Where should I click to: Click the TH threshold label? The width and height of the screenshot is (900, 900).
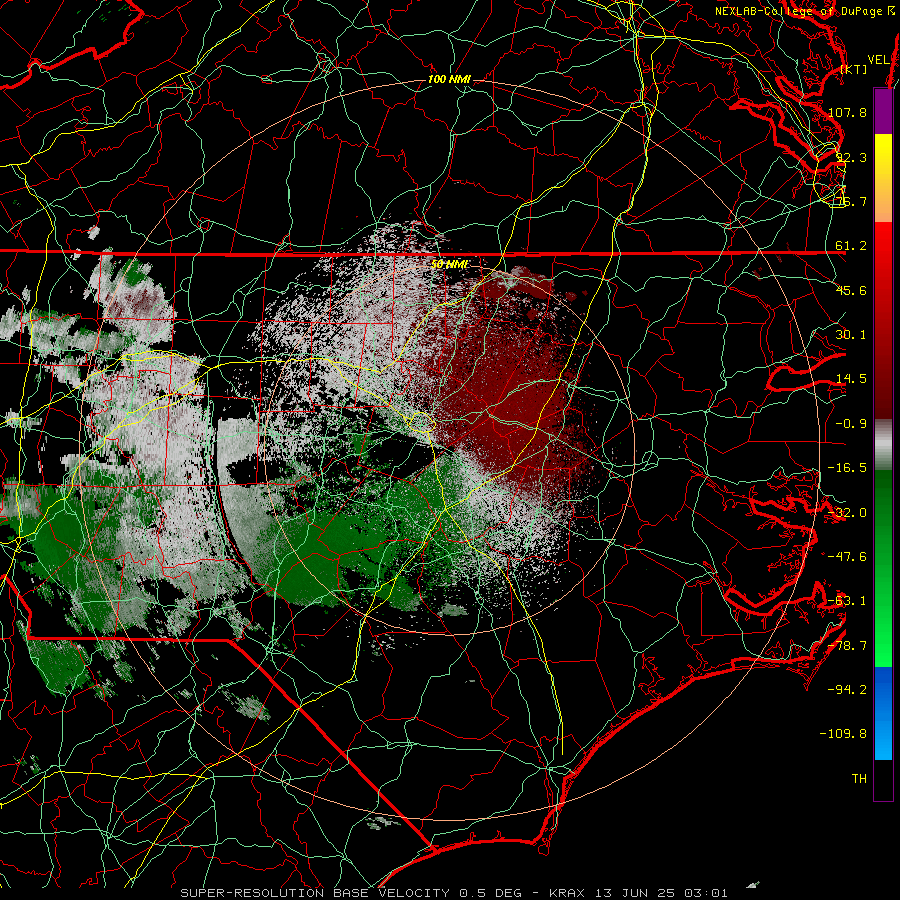859,779
